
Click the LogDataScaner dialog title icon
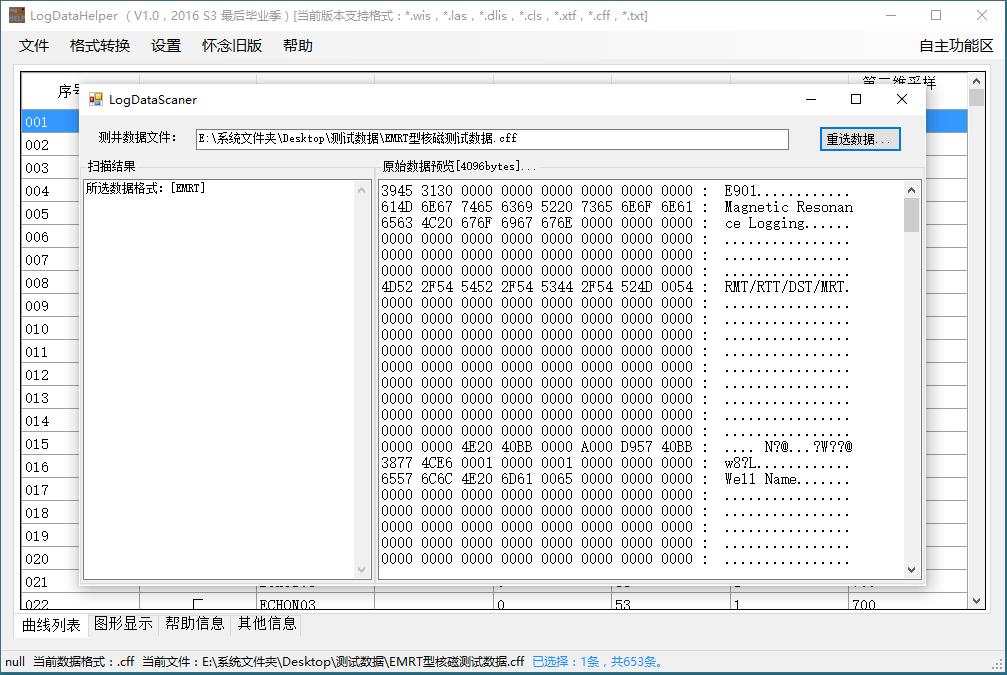click(96, 99)
